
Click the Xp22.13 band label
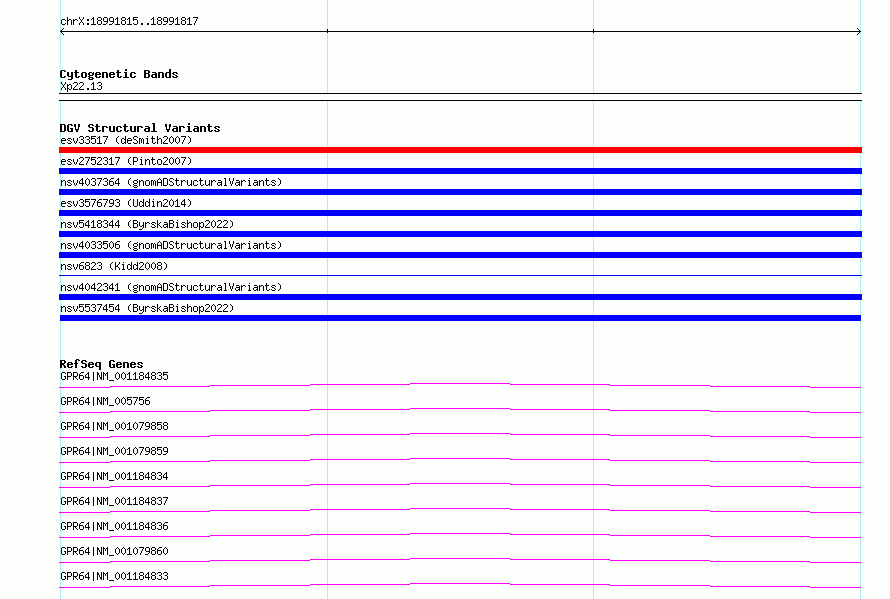(x=81, y=86)
